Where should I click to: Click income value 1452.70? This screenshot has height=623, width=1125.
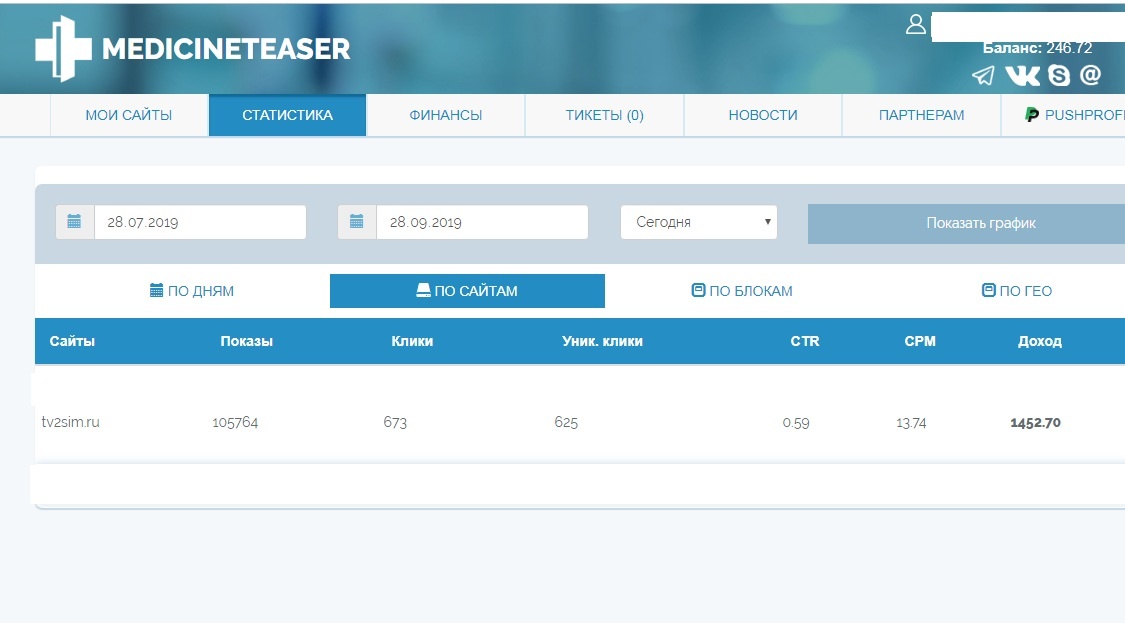[1035, 423]
